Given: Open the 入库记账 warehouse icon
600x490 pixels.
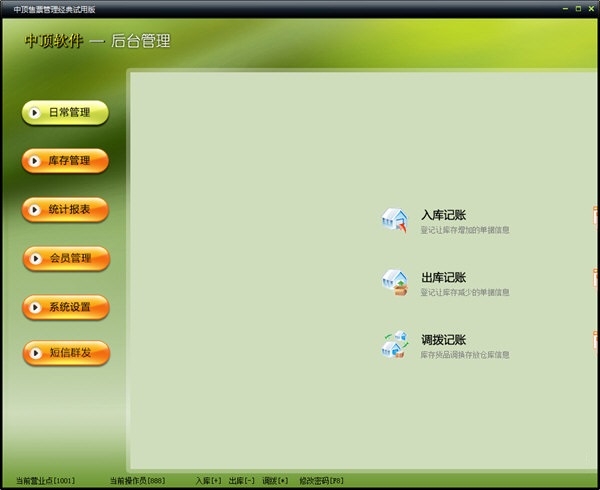Looking at the screenshot, I should click(x=394, y=220).
